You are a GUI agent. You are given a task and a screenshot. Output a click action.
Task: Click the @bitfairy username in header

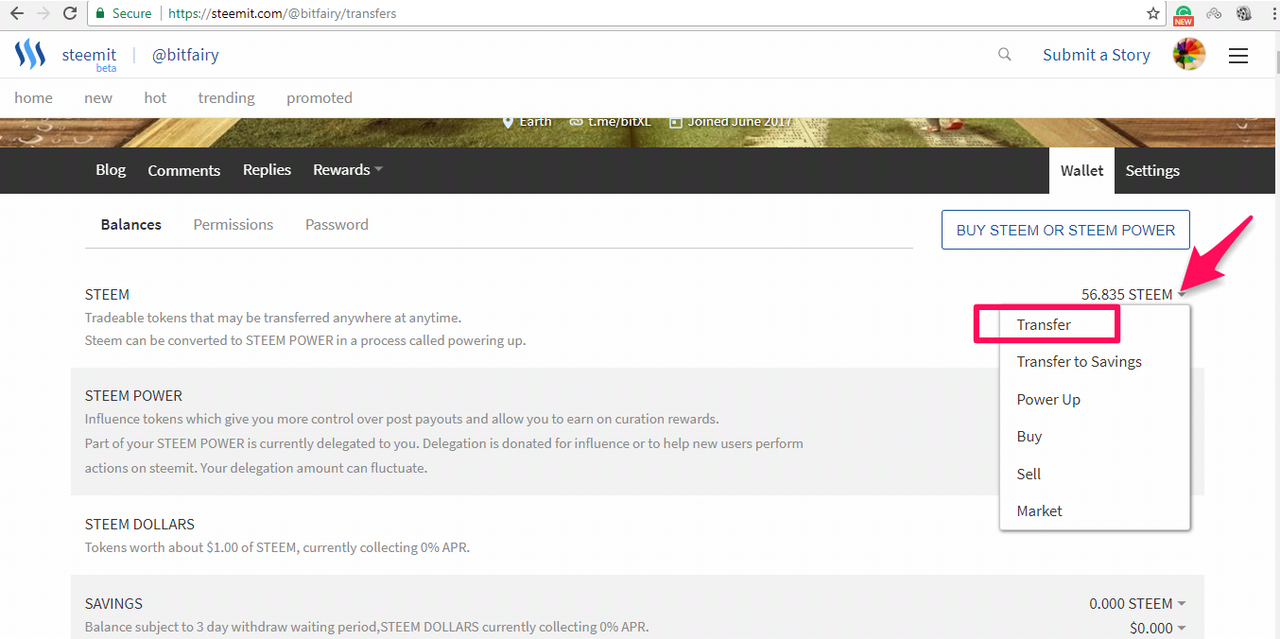click(x=185, y=55)
